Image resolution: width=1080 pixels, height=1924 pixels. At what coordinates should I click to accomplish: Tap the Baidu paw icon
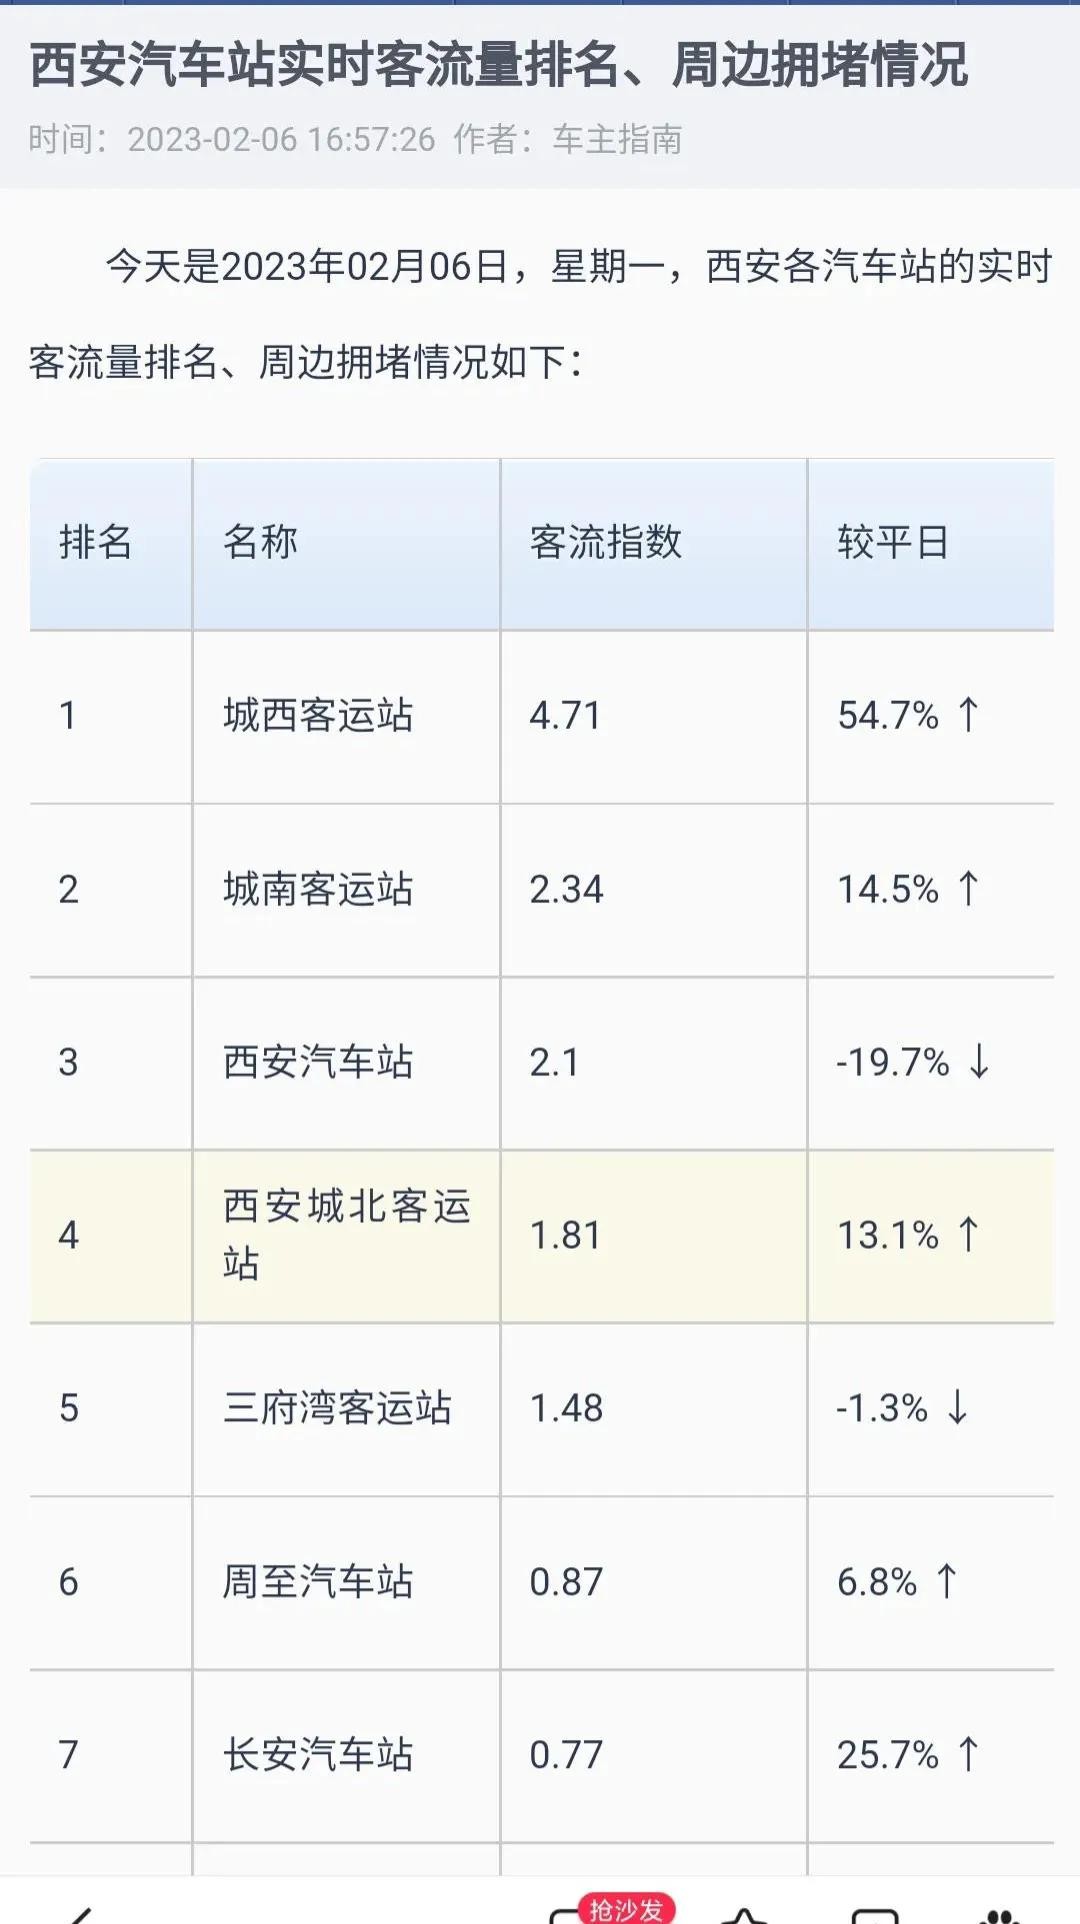pyautogui.click(x=1000, y=1915)
